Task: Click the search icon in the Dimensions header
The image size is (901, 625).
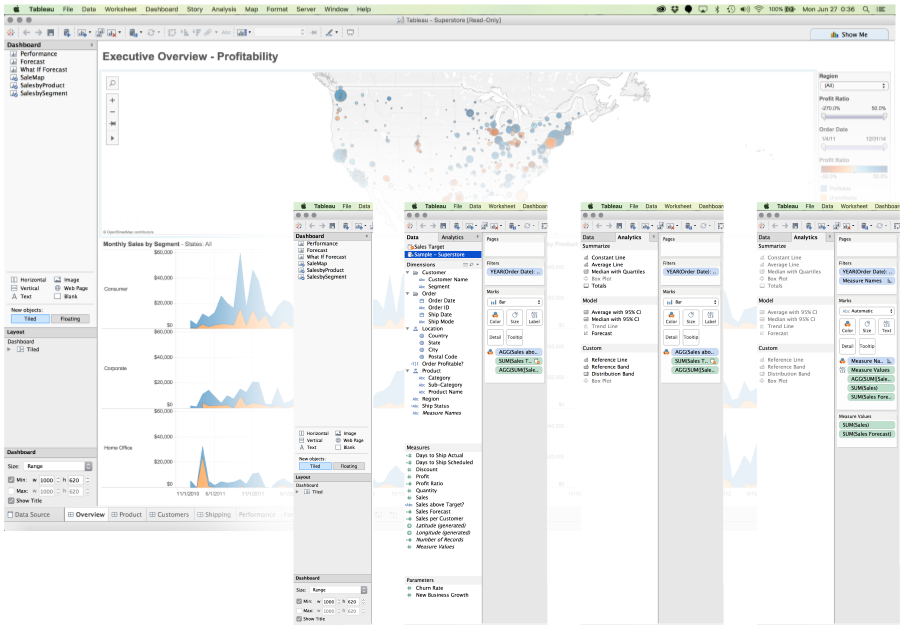Action: click(471, 265)
